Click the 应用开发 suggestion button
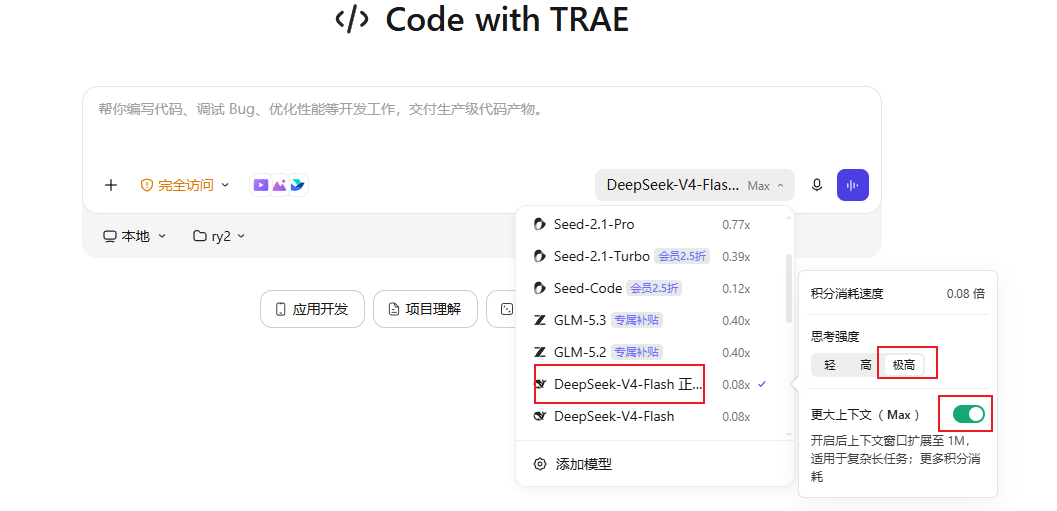Screen dimensions: 1057x511 point(312,309)
